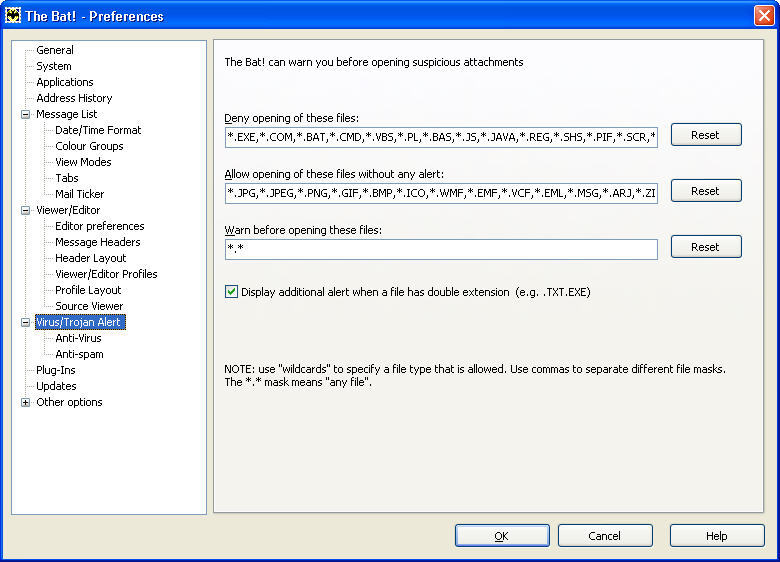Select Colour Groups under Message List
This screenshot has width=780, height=562.
(x=89, y=146)
